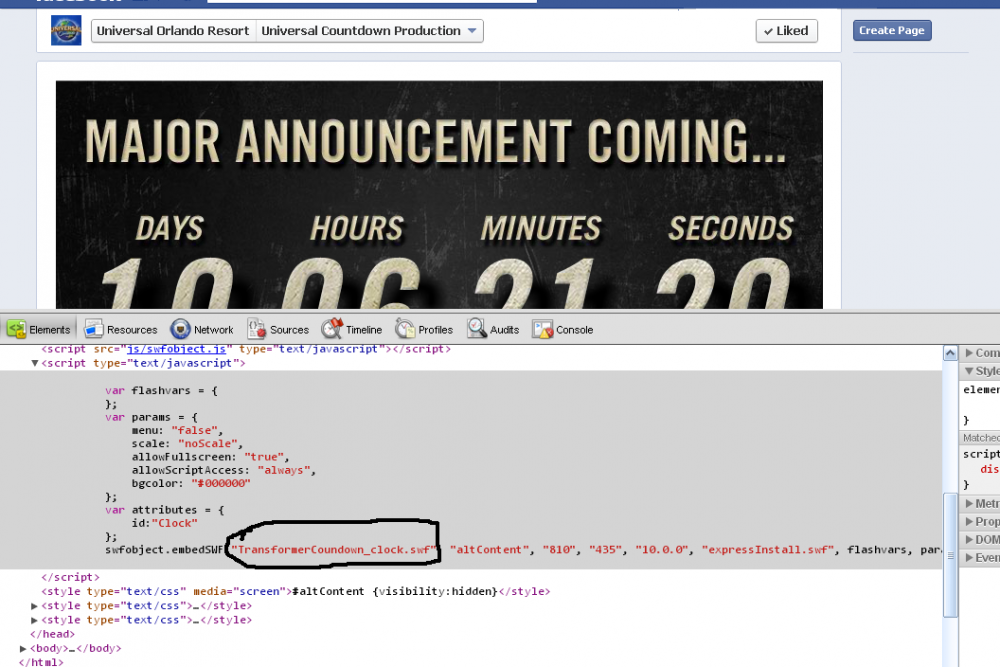The height and width of the screenshot is (667, 1000).
Task: Click the elements panel scroll up arrow
Action: pos(950,353)
